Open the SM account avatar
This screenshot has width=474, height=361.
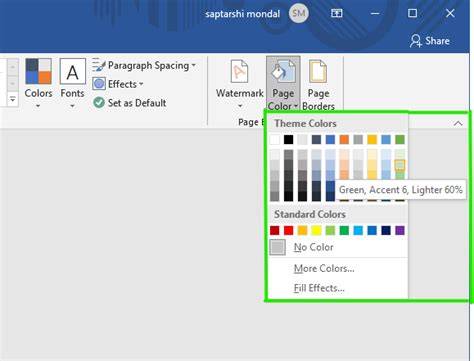pyautogui.click(x=299, y=13)
